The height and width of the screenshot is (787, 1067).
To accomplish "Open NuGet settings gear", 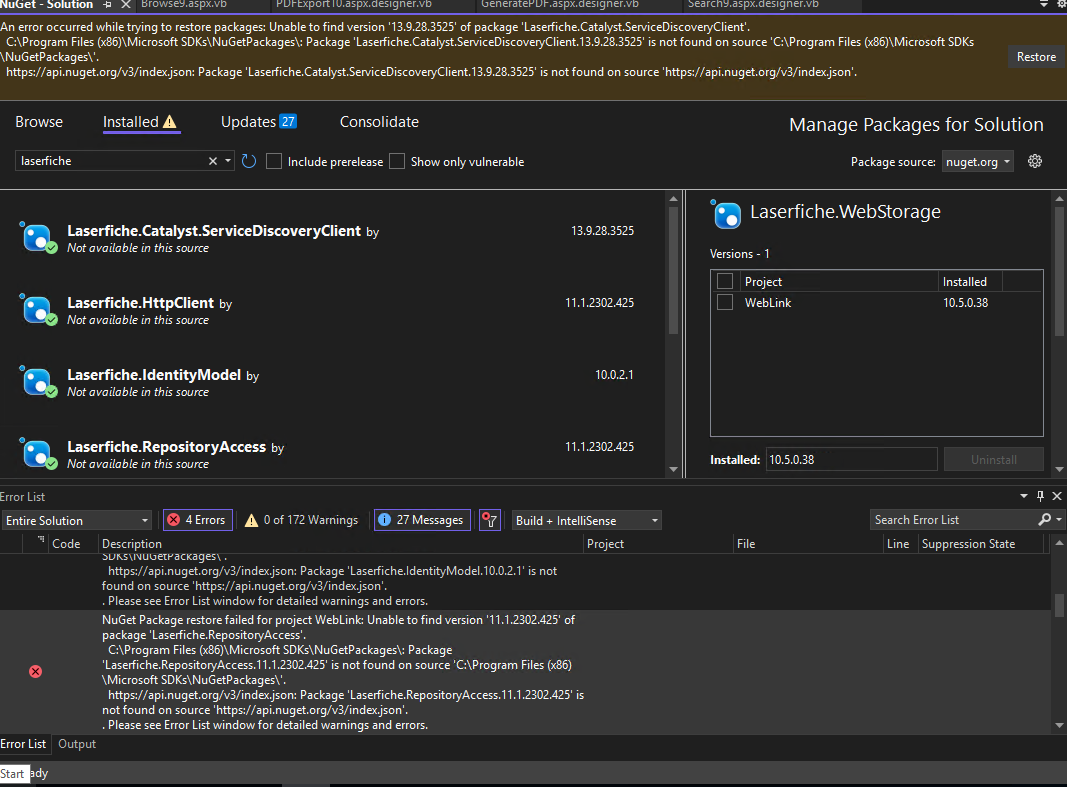I will tap(1035, 161).
